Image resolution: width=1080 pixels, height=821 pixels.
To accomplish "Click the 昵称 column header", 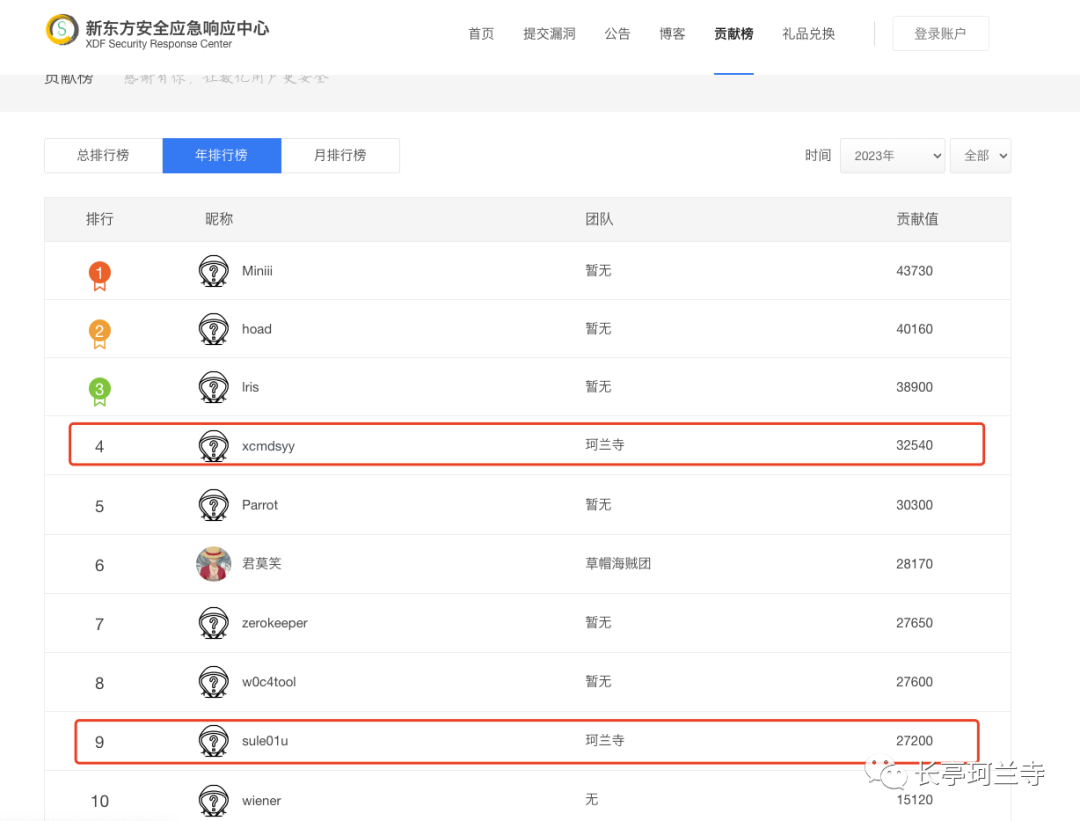I will (x=219, y=219).
